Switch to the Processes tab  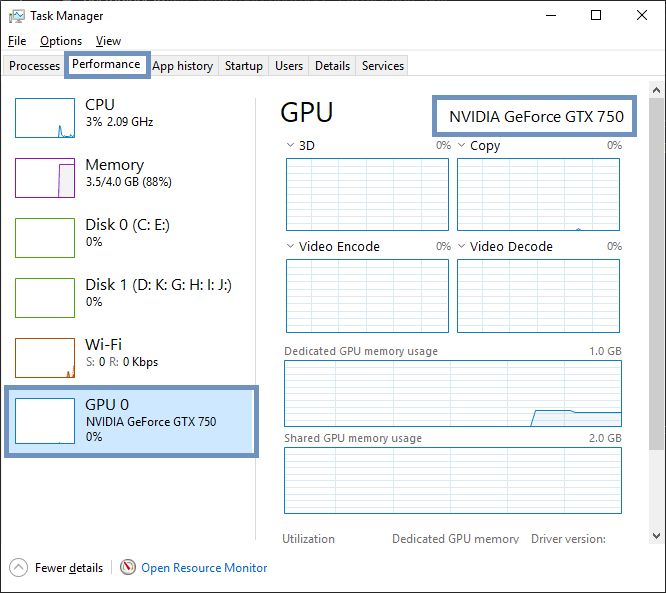34,66
